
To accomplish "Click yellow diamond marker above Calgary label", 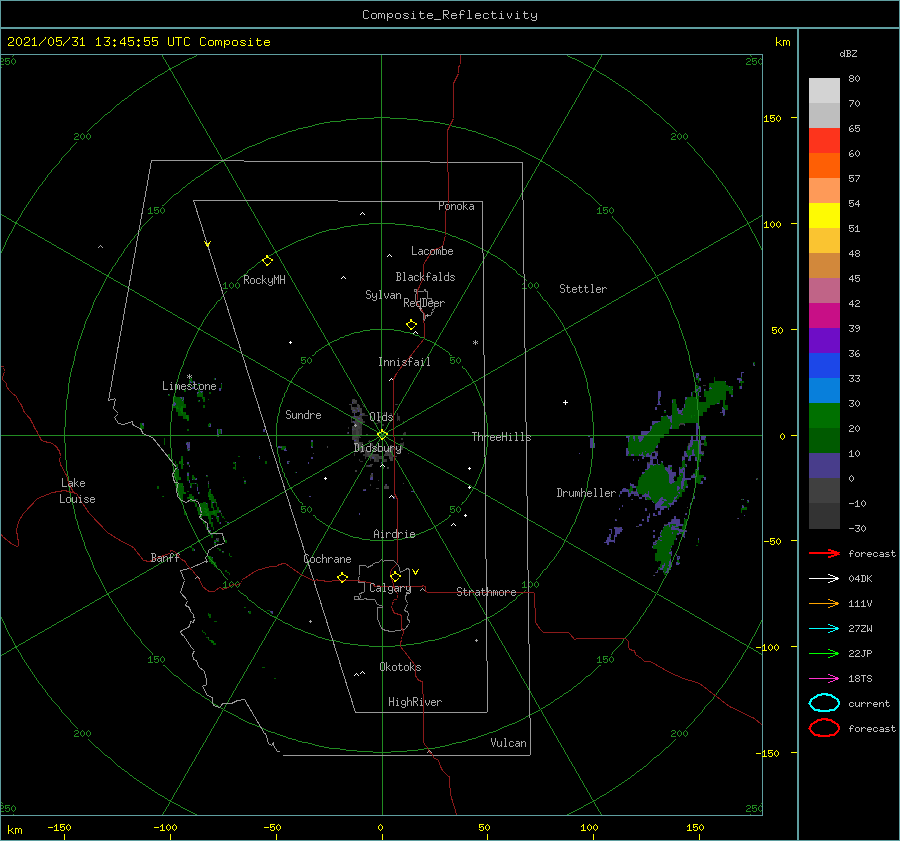I will coord(395,576).
